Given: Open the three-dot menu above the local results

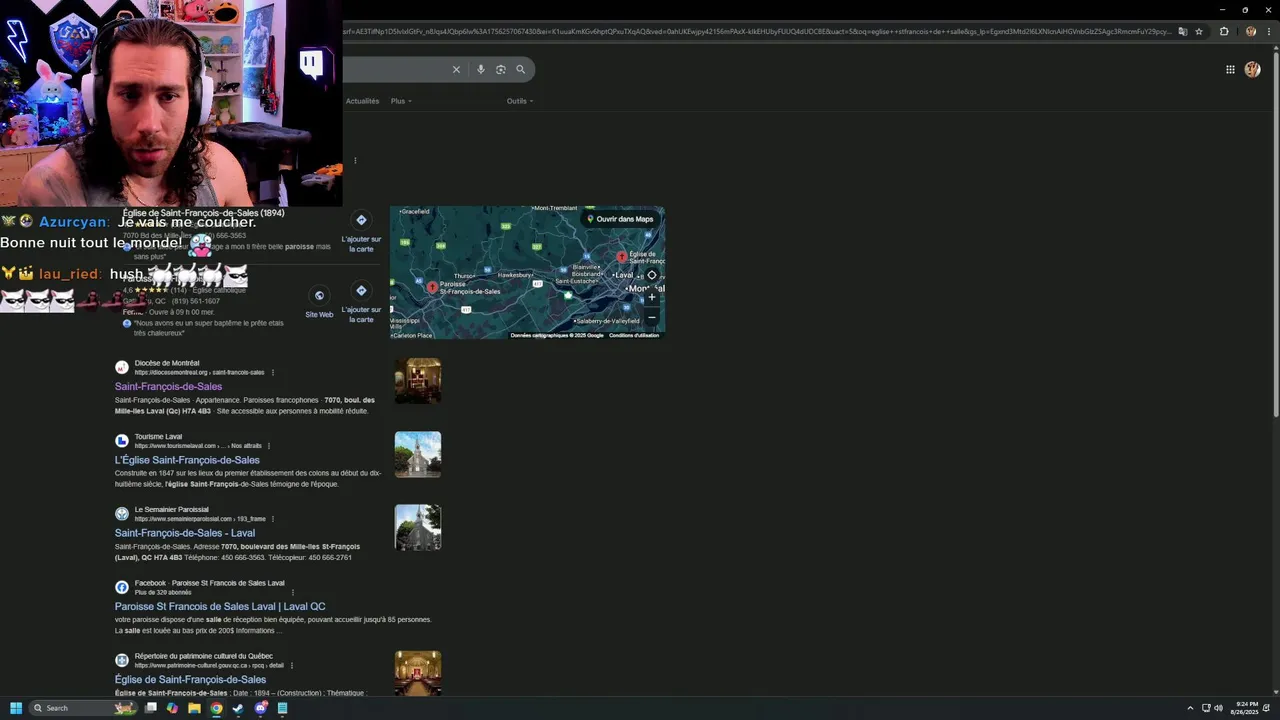Looking at the screenshot, I should pos(355,160).
